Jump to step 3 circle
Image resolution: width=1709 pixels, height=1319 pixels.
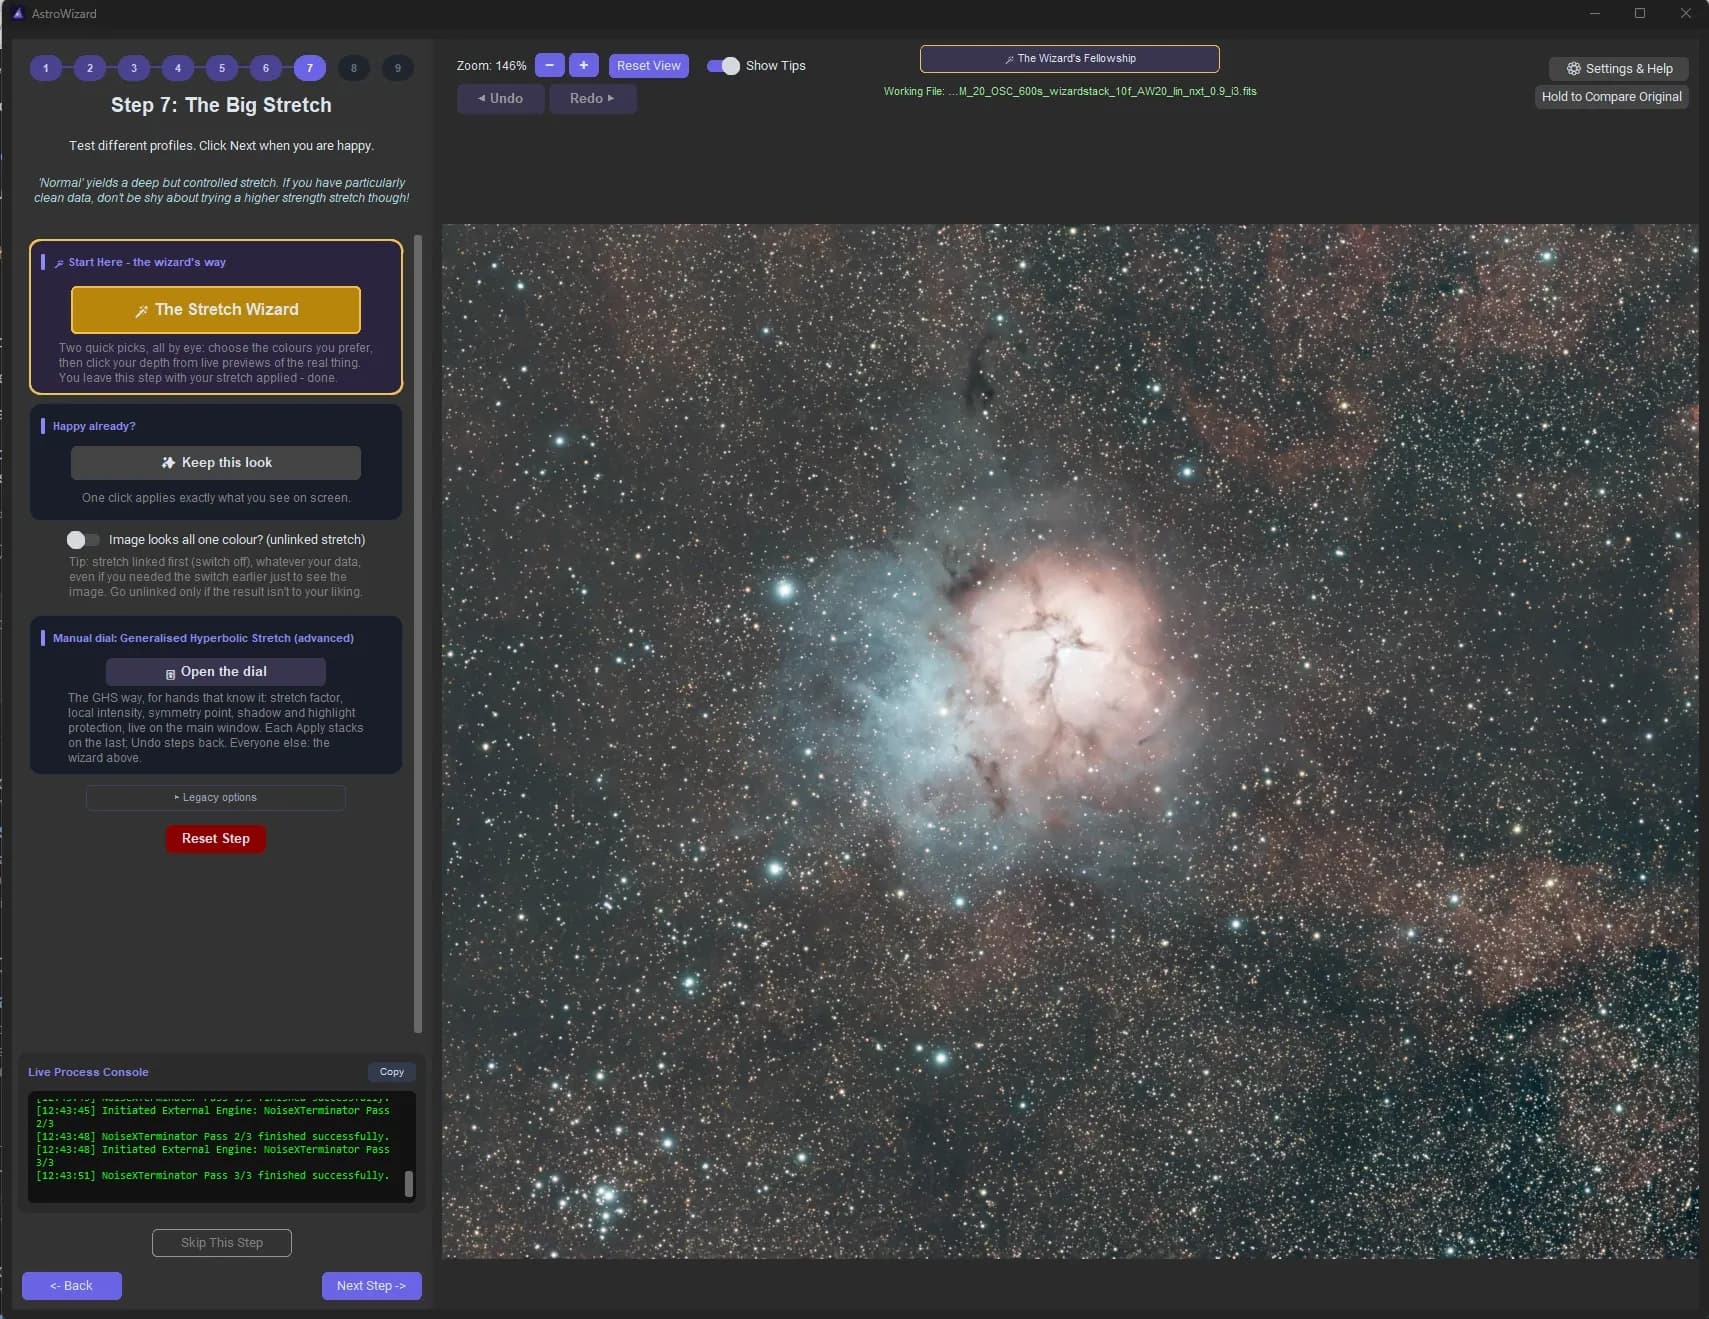click(x=134, y=68)
